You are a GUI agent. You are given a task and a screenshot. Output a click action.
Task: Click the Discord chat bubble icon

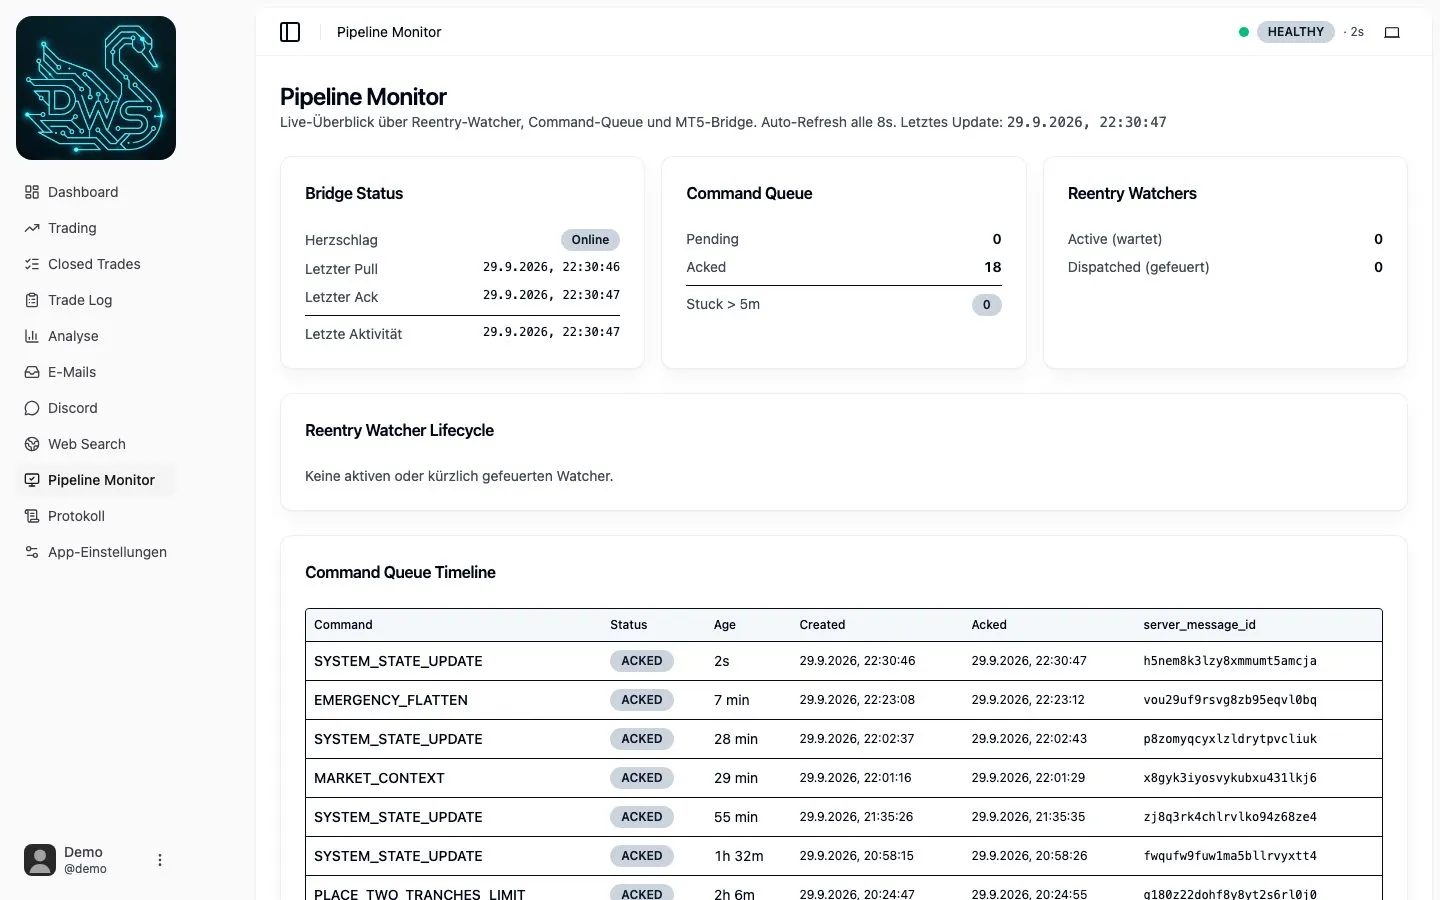click(x=32, y=408)
